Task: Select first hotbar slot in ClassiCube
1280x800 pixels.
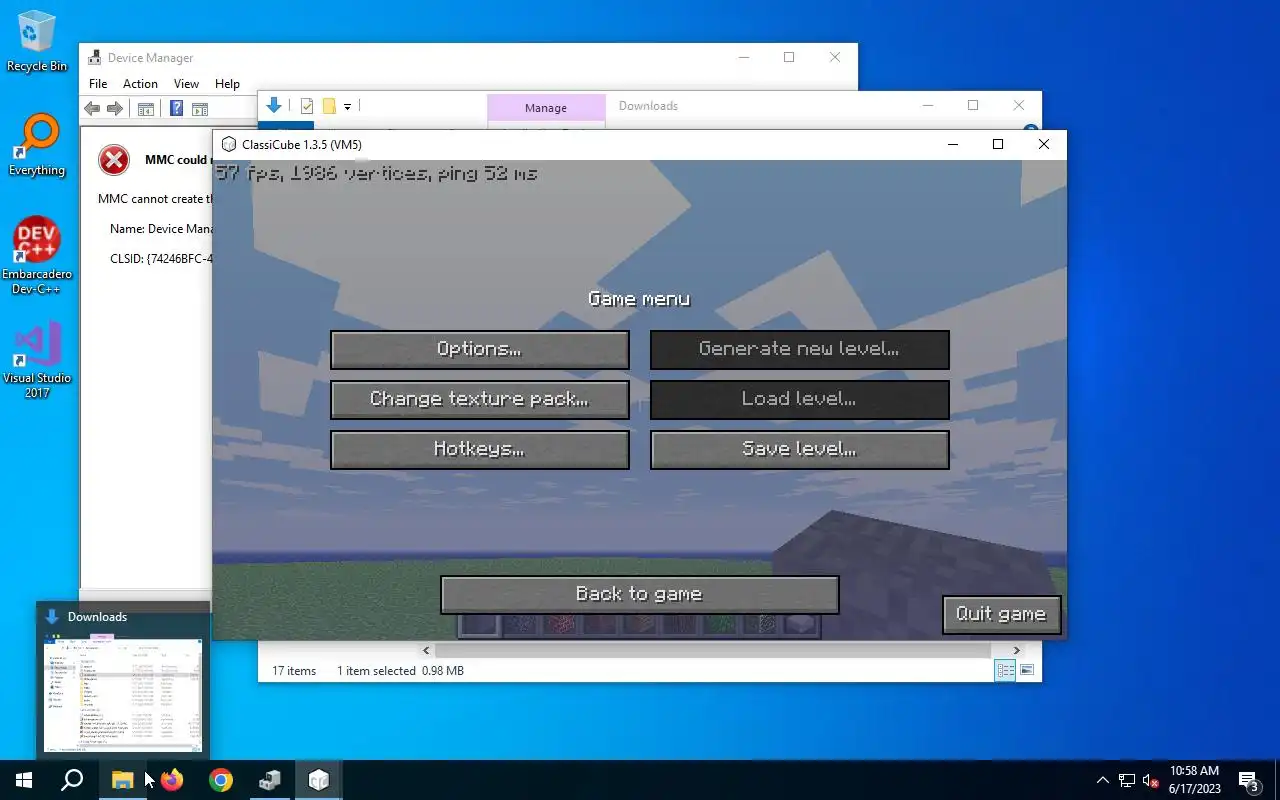Action: pyautogui.click(x=480, y=626)
